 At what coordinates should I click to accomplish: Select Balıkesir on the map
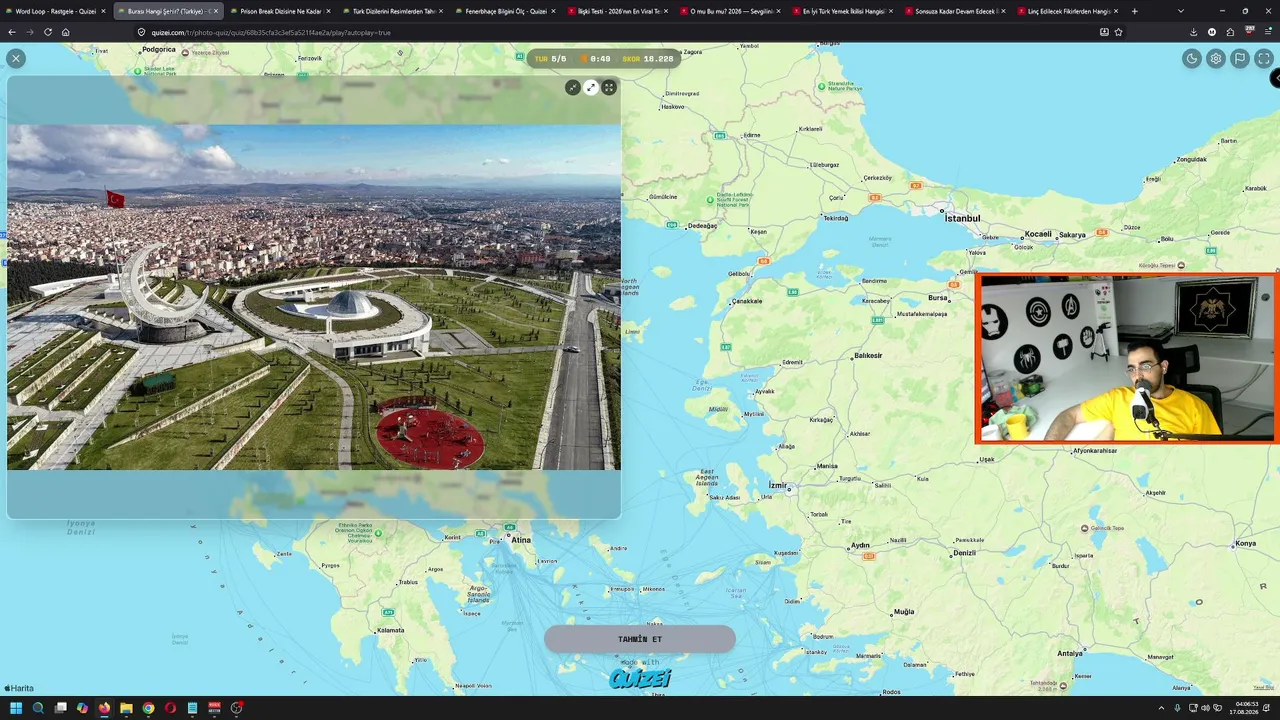pyautogui.click(x=868, y=355)
